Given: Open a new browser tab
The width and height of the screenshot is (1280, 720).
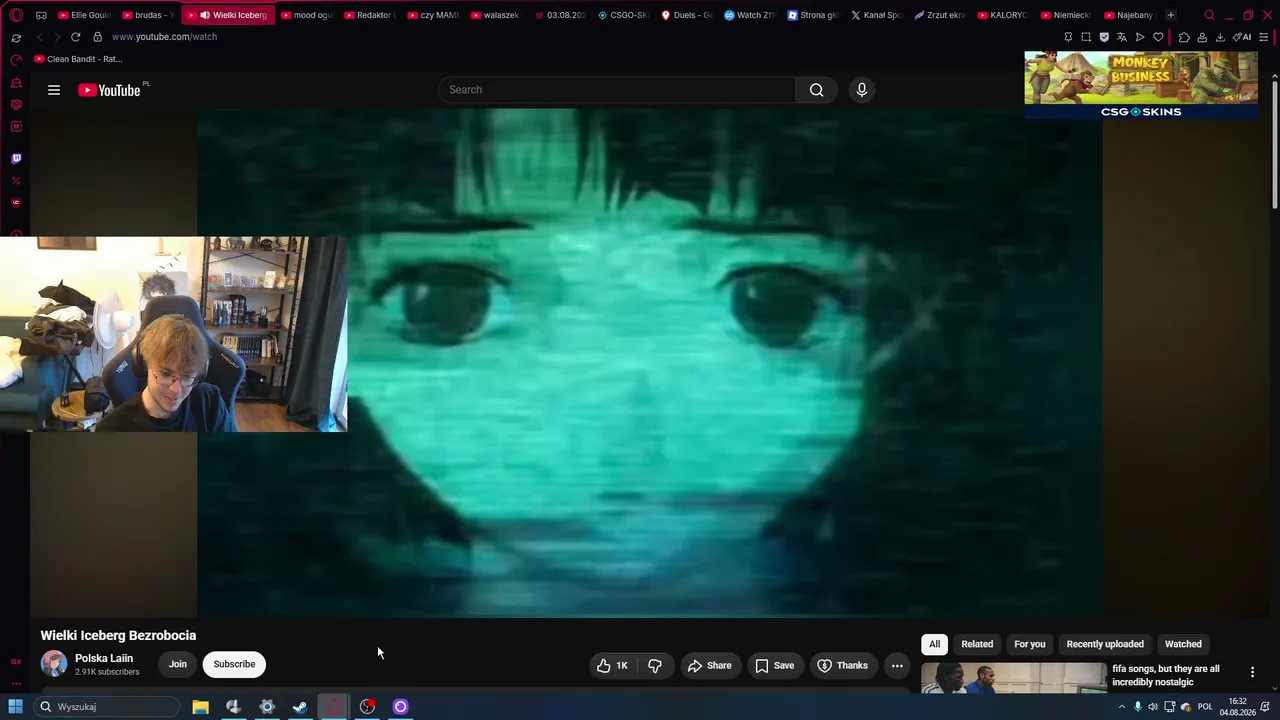Looking at the screenshot, I should (1171, 15).
